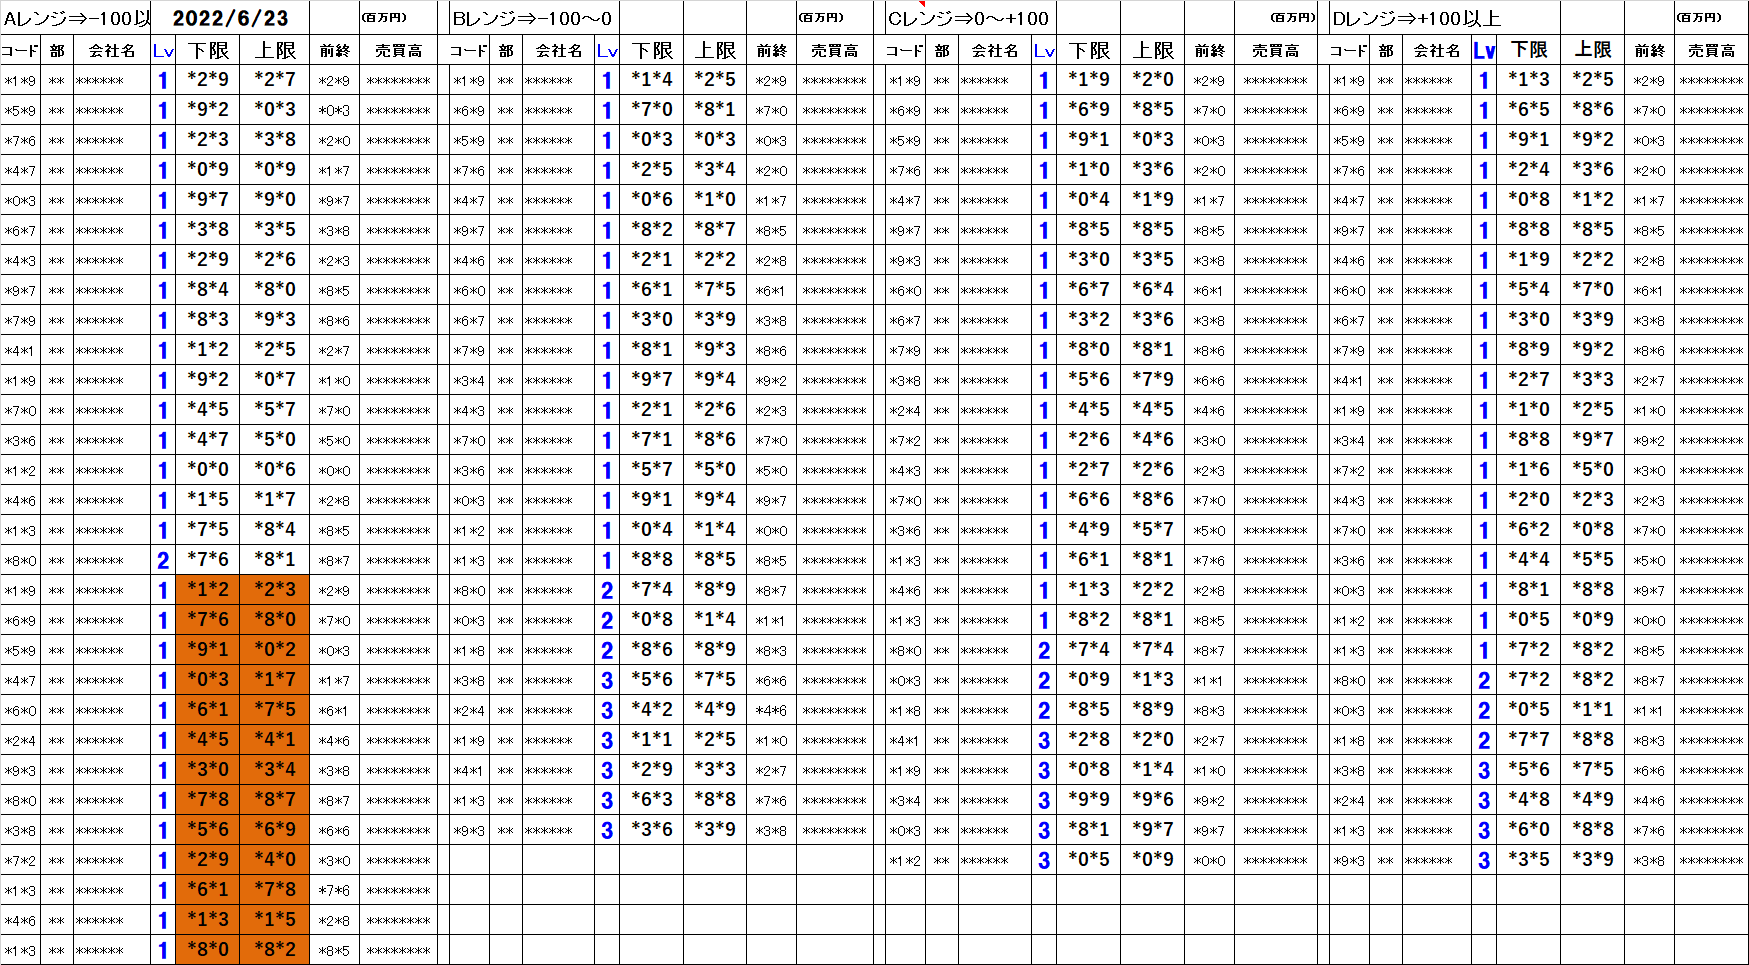Click the Lv header of the C range
This screenshot has width=1749, height=965.
1044,50
